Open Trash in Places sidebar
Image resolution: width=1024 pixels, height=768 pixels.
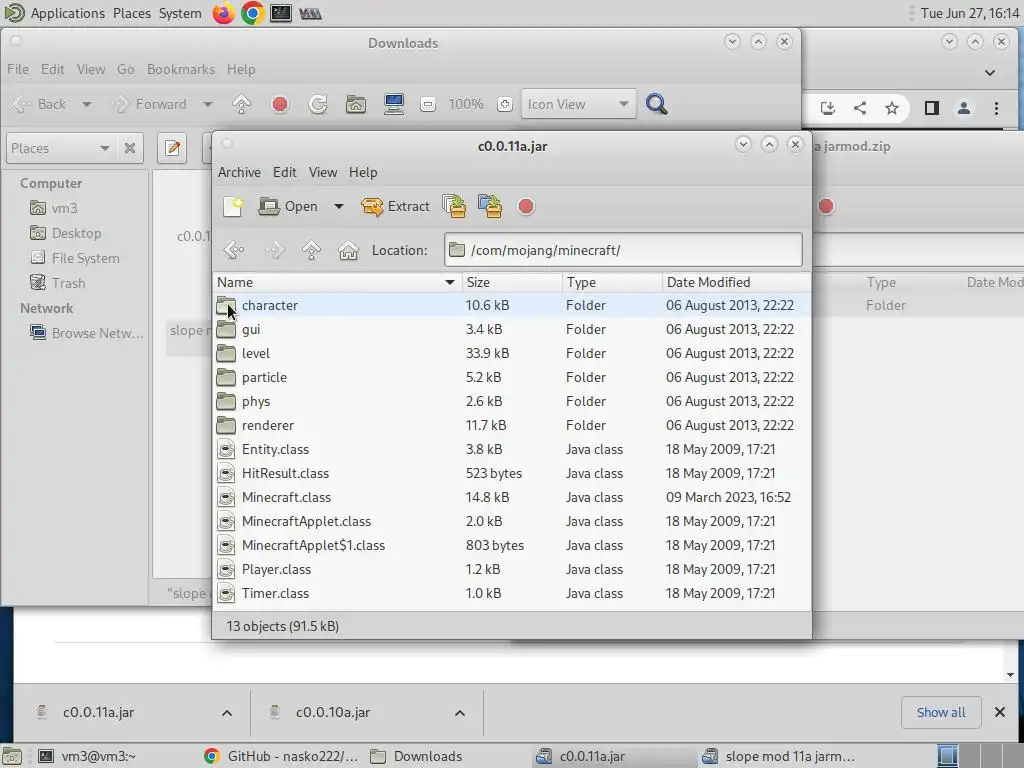(x=57, y=283)
